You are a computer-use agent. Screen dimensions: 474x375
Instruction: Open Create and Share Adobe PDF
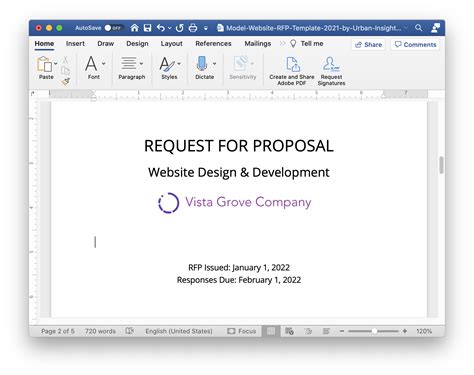coord(292,71)
